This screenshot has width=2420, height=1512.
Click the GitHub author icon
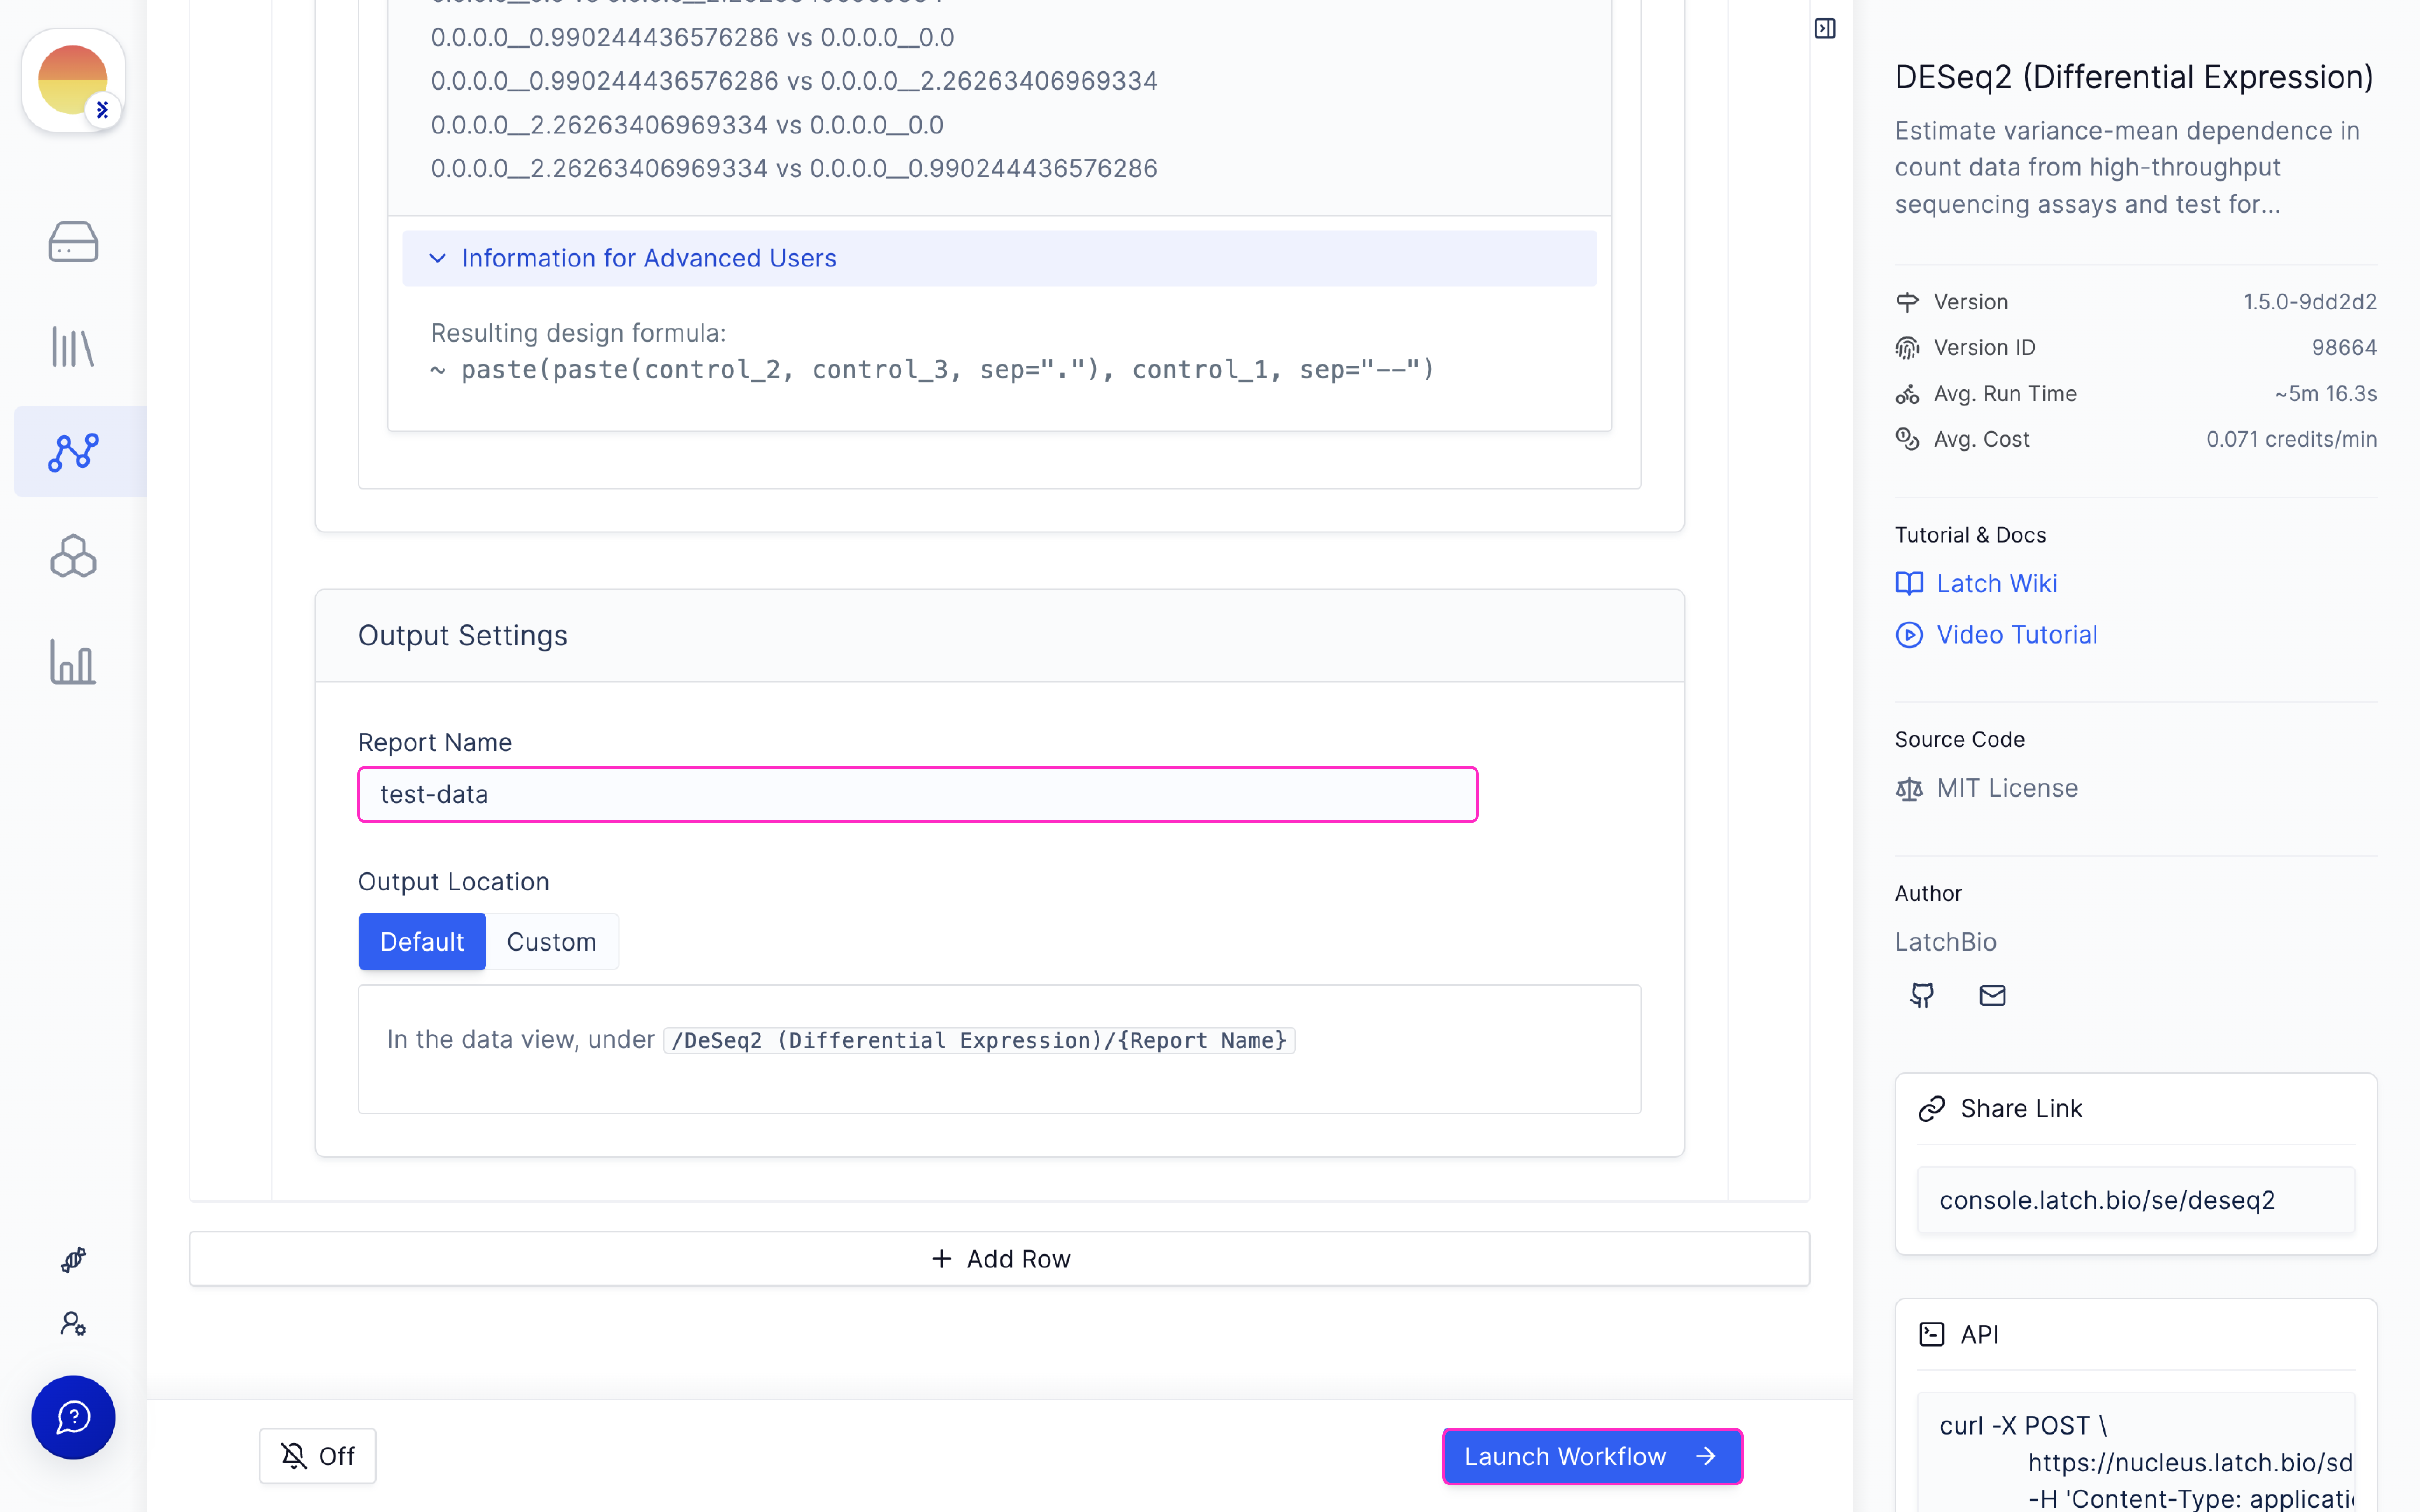1922,995
